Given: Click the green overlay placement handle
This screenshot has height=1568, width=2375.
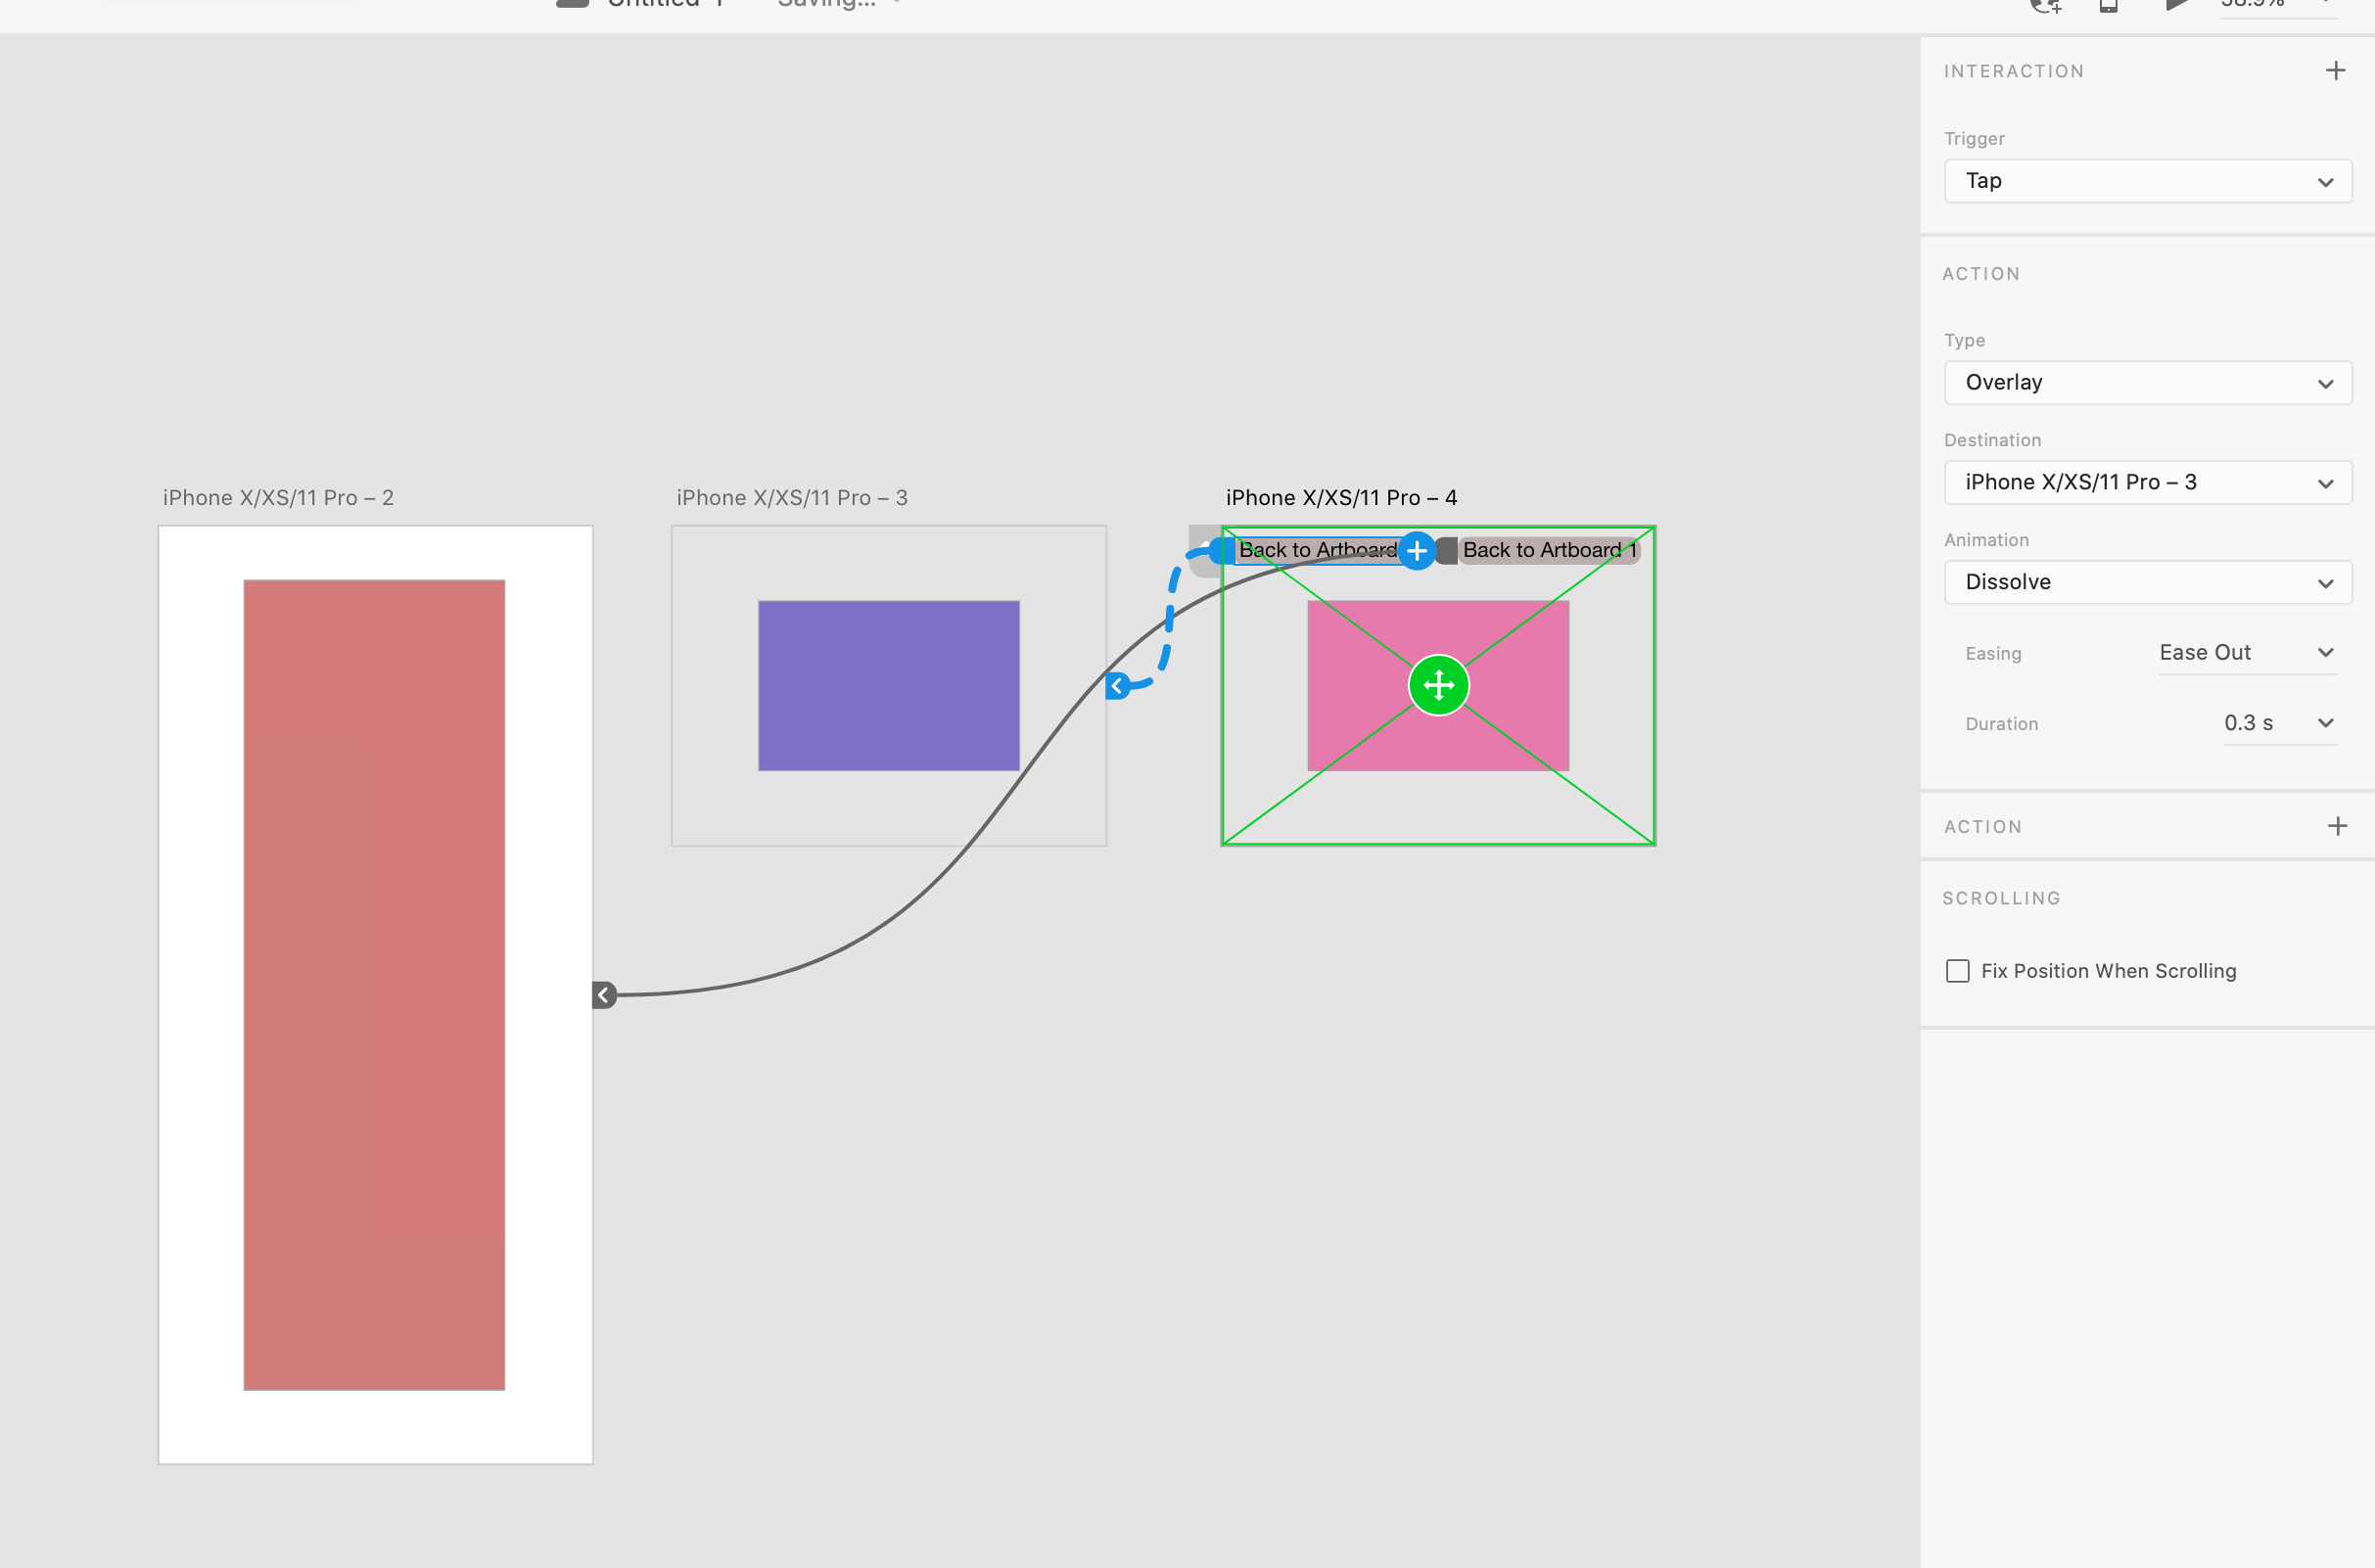Looking at the screenshot, I should (1437, 684).
